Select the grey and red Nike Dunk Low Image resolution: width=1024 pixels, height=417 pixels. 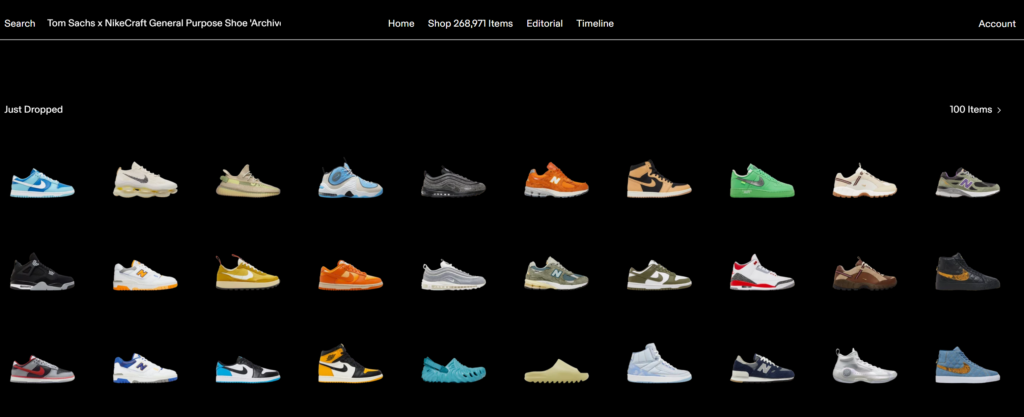[42, 369]
